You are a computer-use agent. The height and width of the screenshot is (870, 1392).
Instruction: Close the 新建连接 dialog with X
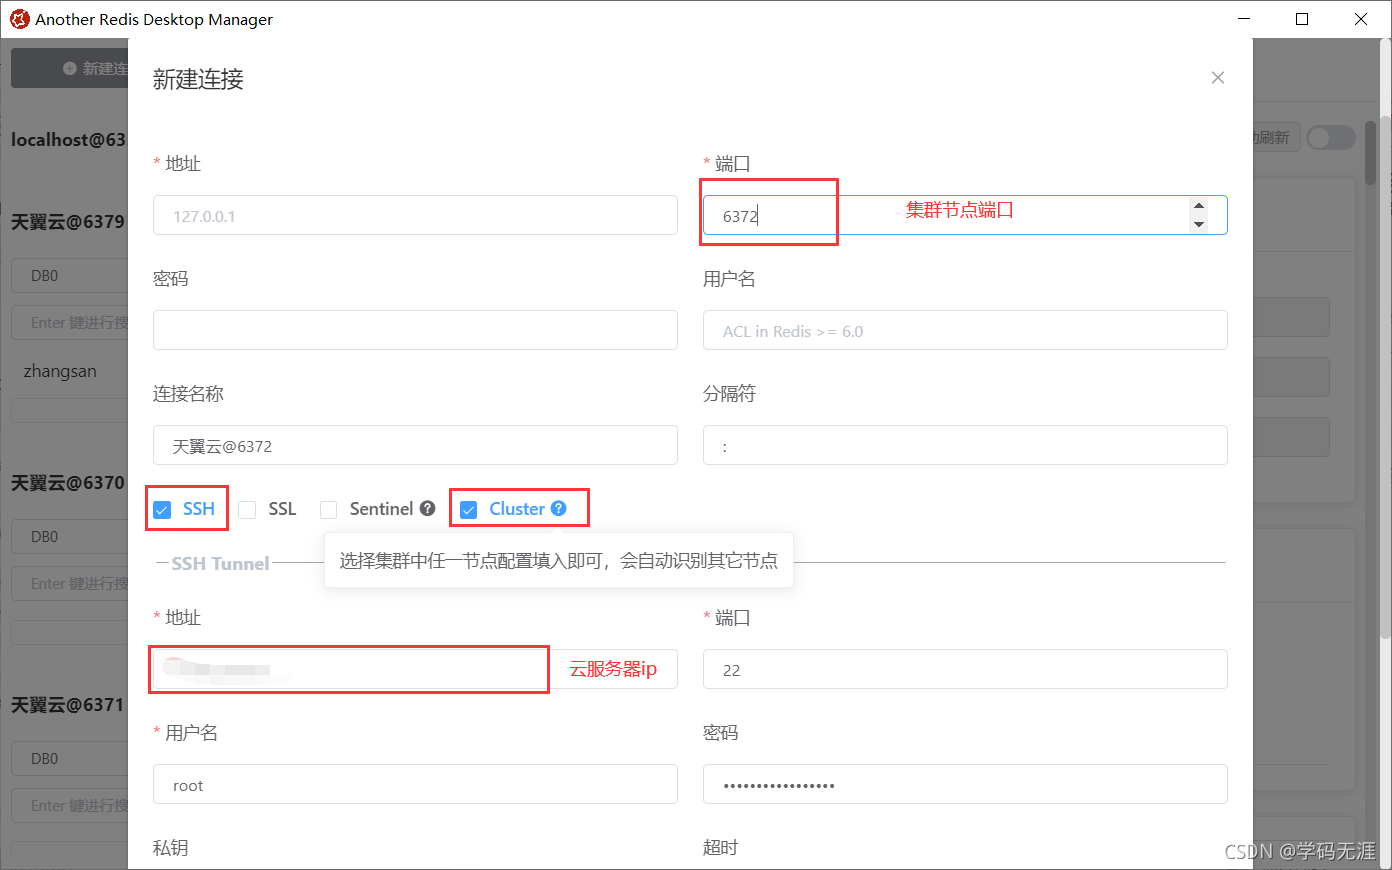tap(1217, 78)
